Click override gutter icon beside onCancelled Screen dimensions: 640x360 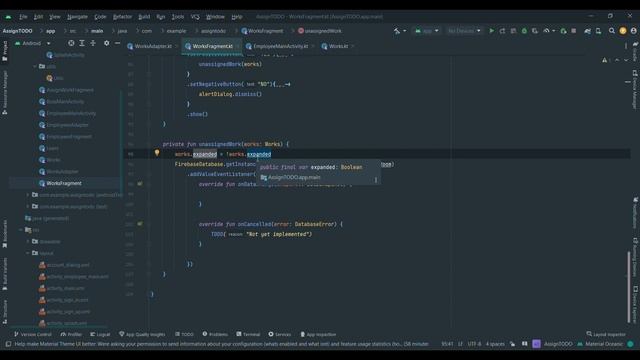point(140,224)
